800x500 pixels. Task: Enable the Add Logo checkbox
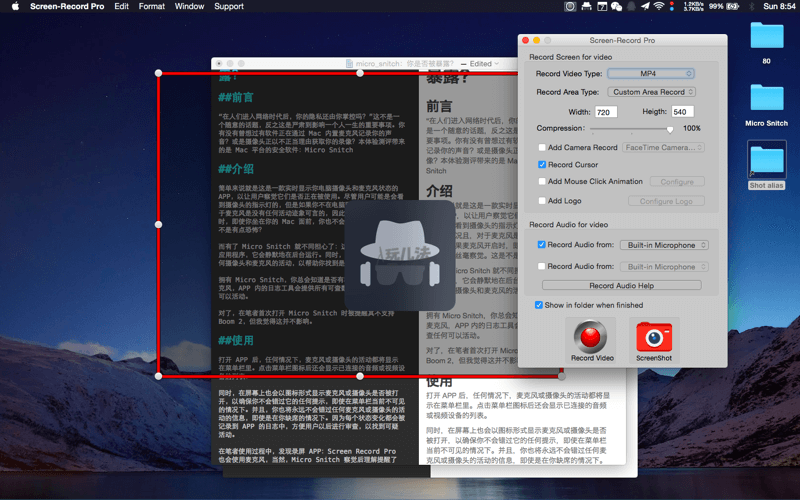click(x=542, y=201)
